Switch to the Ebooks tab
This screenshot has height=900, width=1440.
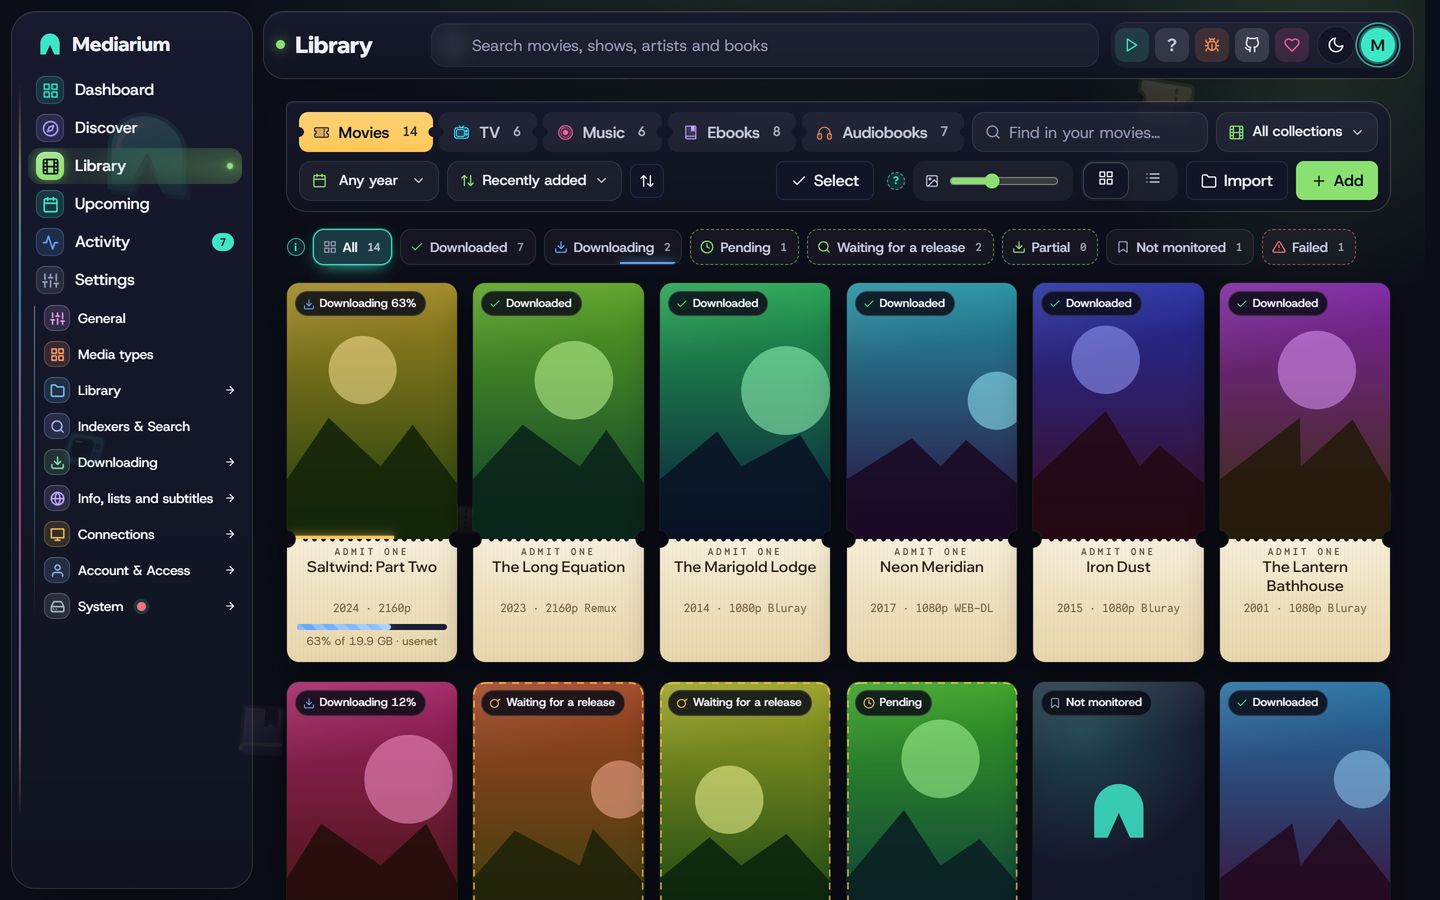click(732, 132)
